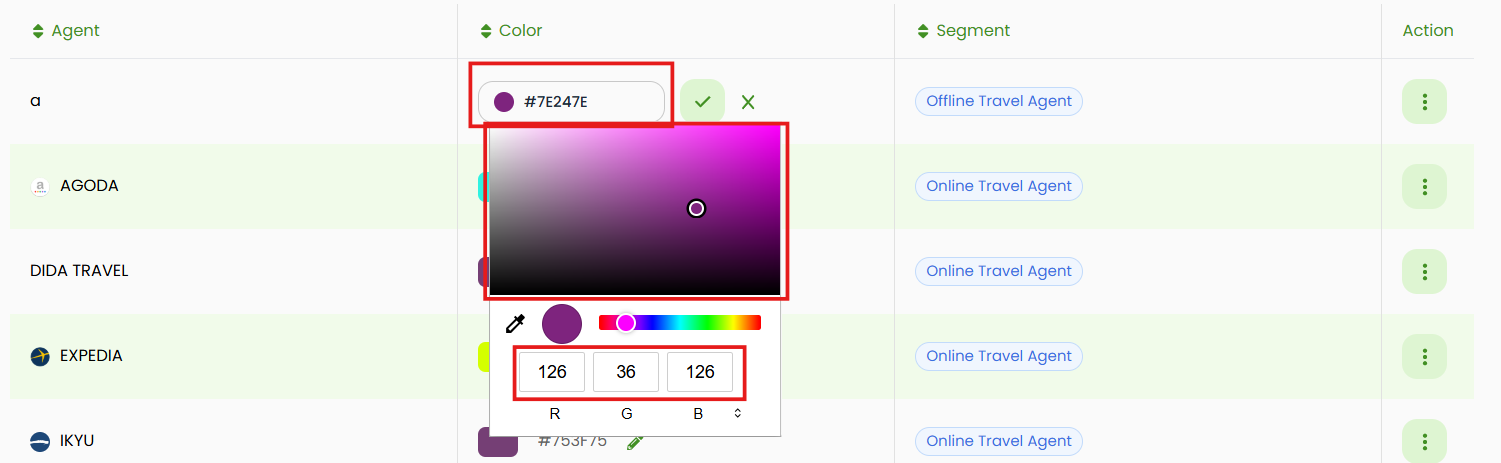
Task: Click the #7E247E hex color input field
Action: tap(571, 101)
